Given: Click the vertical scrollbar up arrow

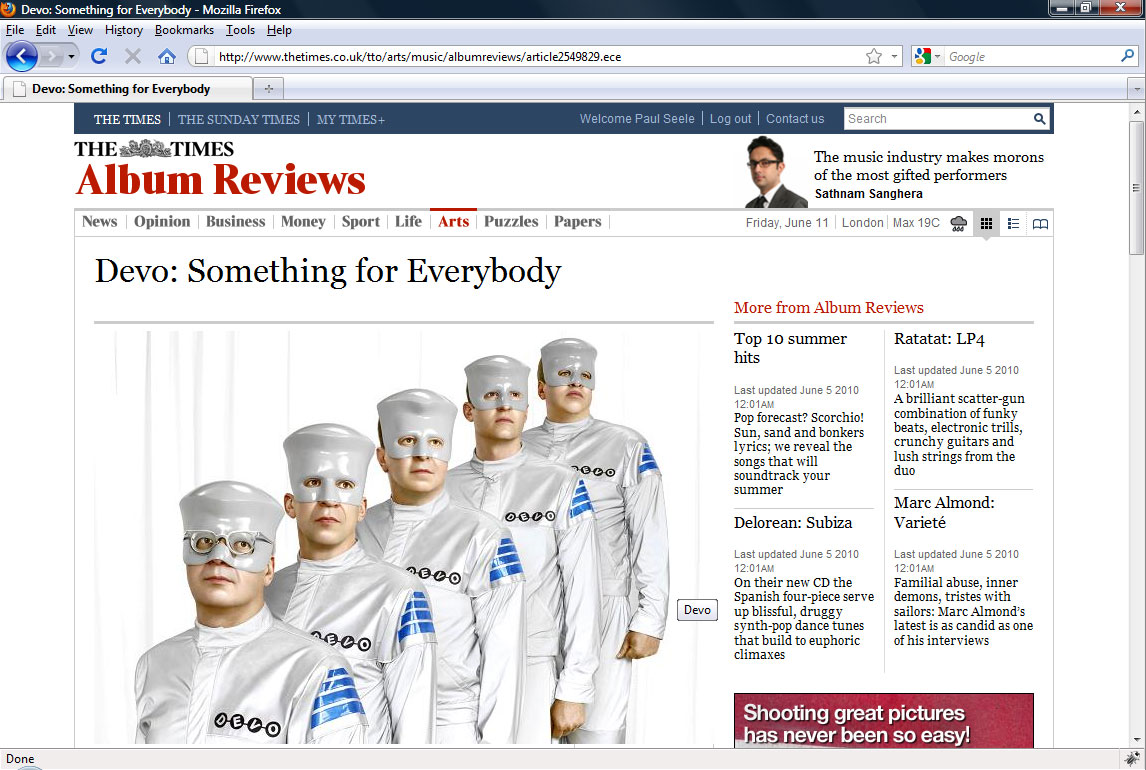Looking at the screenshot, I should tap(1136, 112).
